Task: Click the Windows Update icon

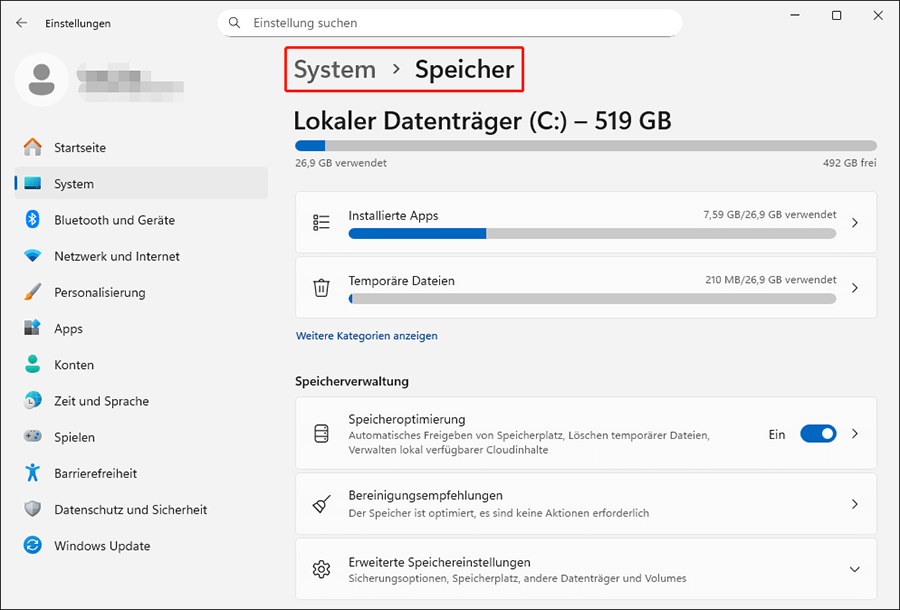Action: [x=33, y=546]
